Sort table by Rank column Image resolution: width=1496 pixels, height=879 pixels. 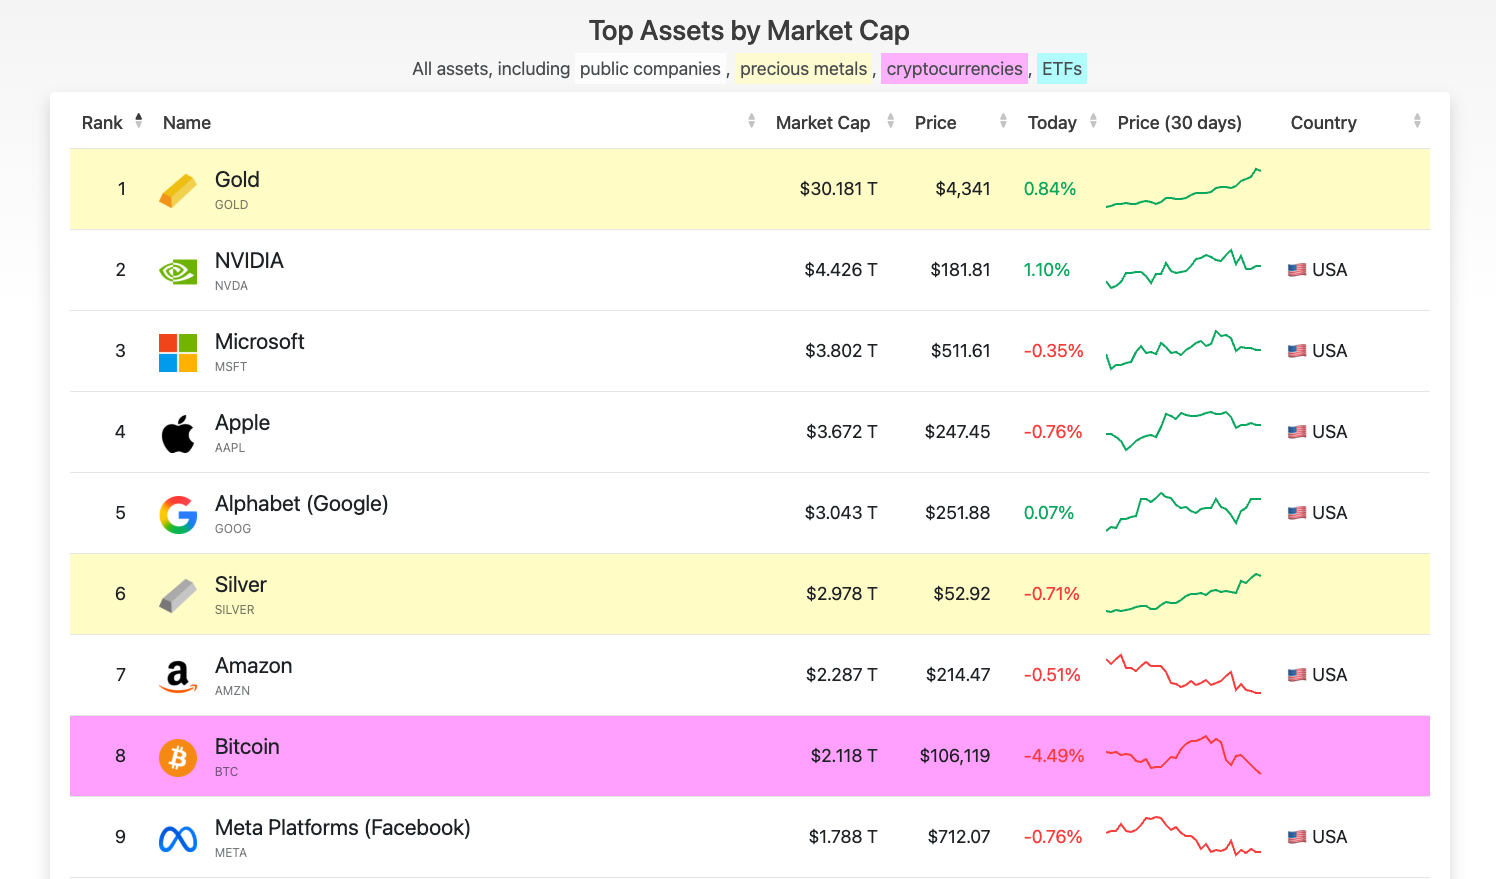point(138,121)
